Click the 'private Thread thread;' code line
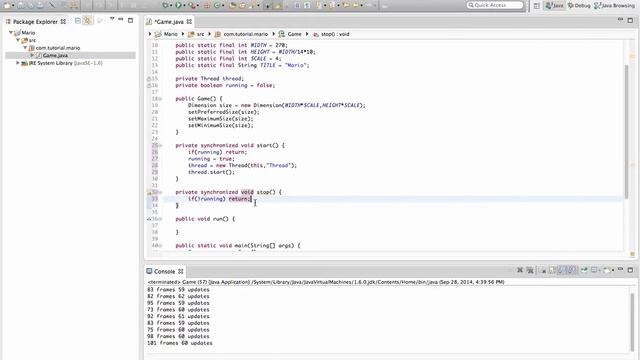Image resolution: width=640 pixels, height=360 pixels. [x=209, y=78]
